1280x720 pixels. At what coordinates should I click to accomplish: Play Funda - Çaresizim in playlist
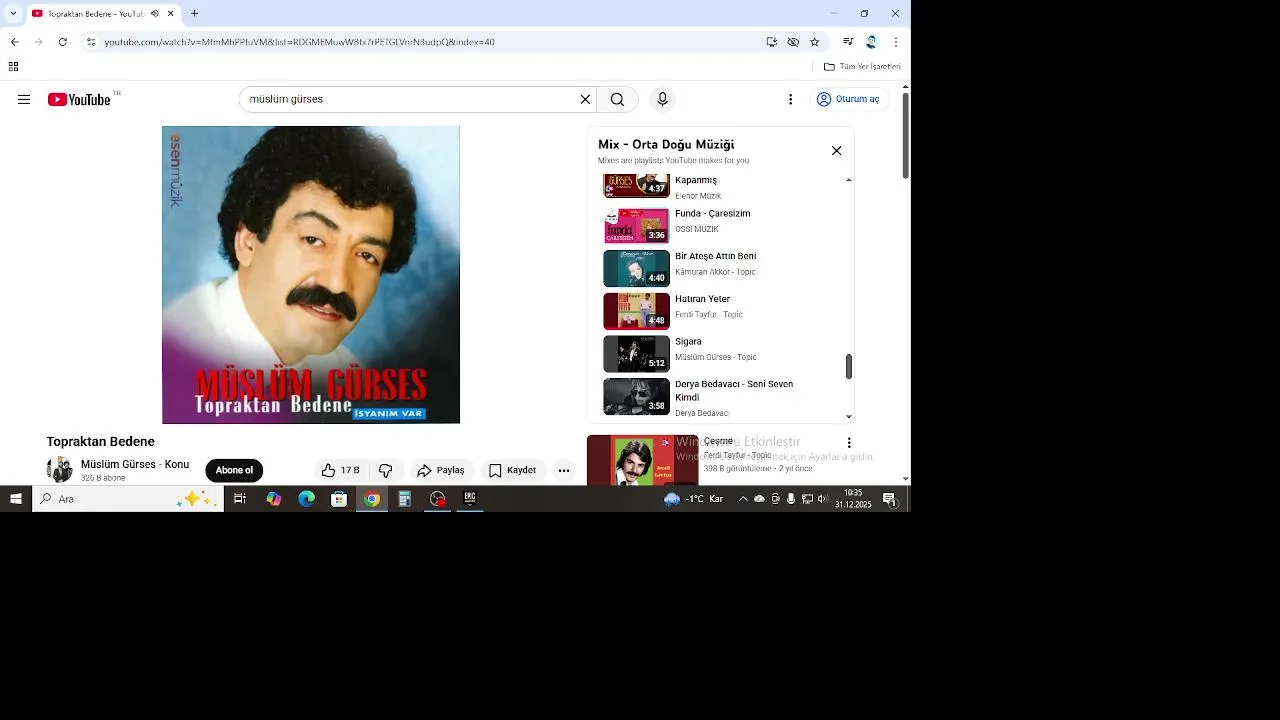tap(712, 213)
